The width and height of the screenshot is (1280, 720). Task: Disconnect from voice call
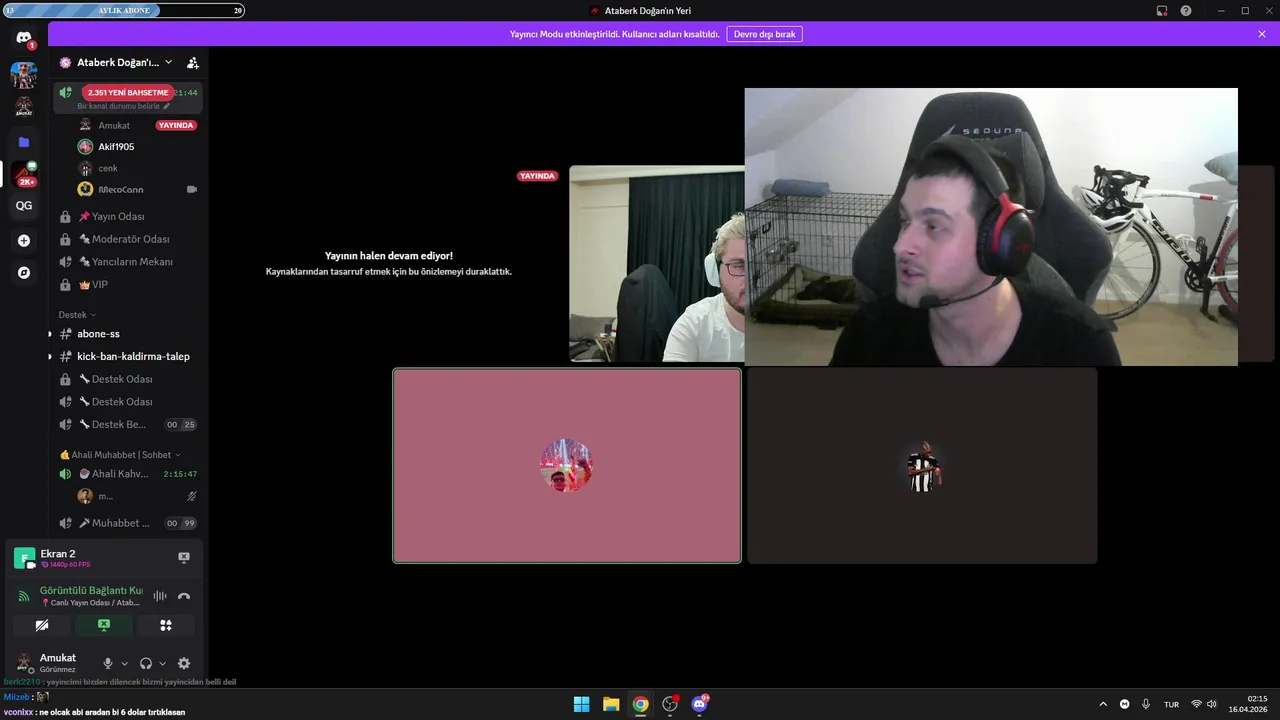pyautogui.click(x=184, y=596)
